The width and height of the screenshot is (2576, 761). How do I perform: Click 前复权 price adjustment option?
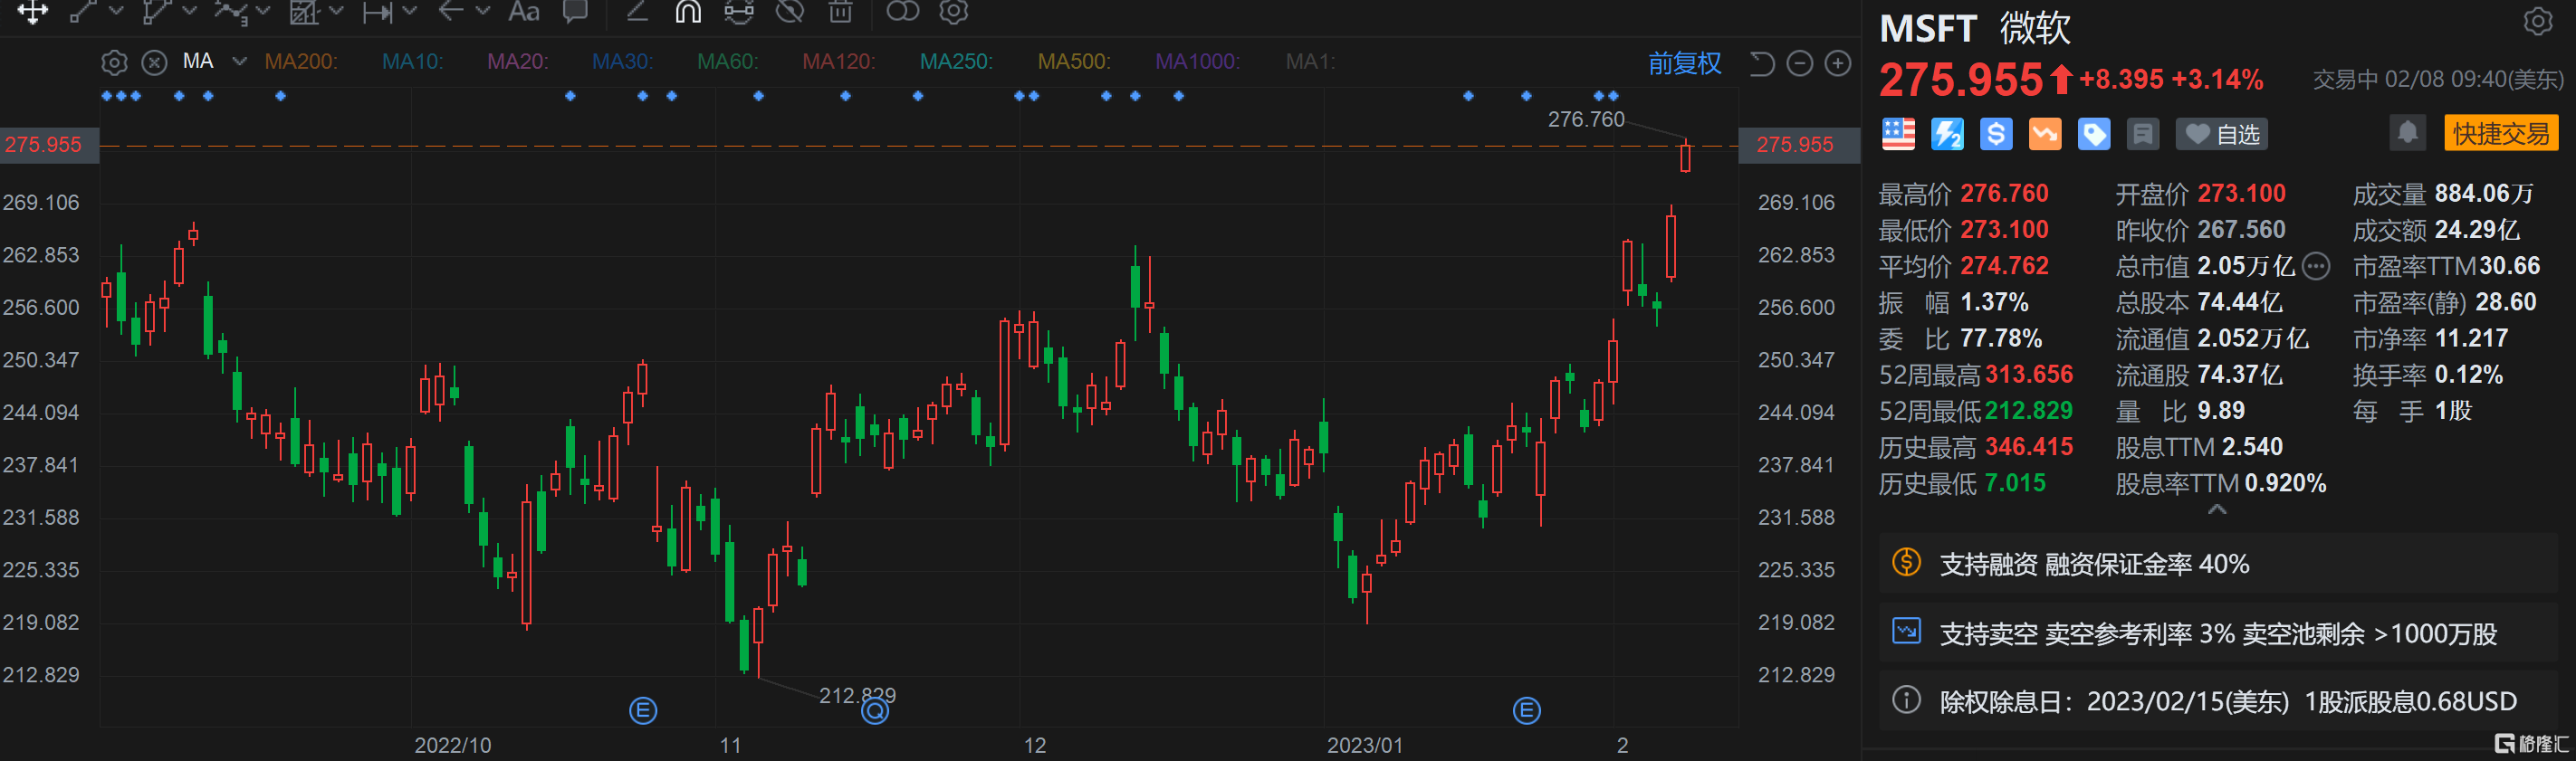(1684, 64)
